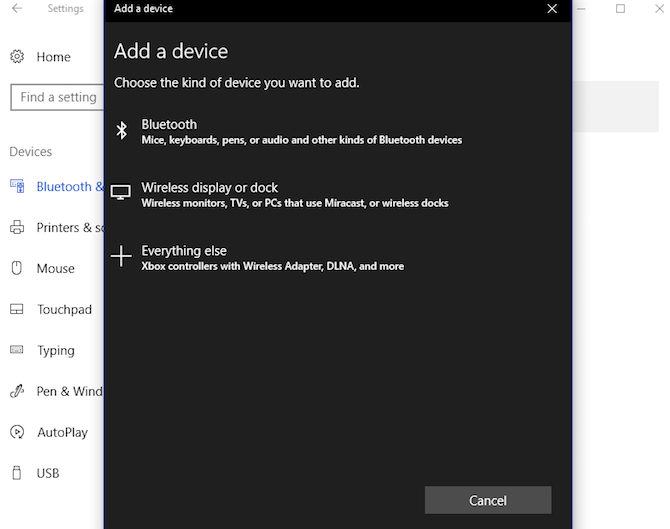
Task: Click the Devices heading in sidebar
Action: pyautogui.click(x=31, y=152)
